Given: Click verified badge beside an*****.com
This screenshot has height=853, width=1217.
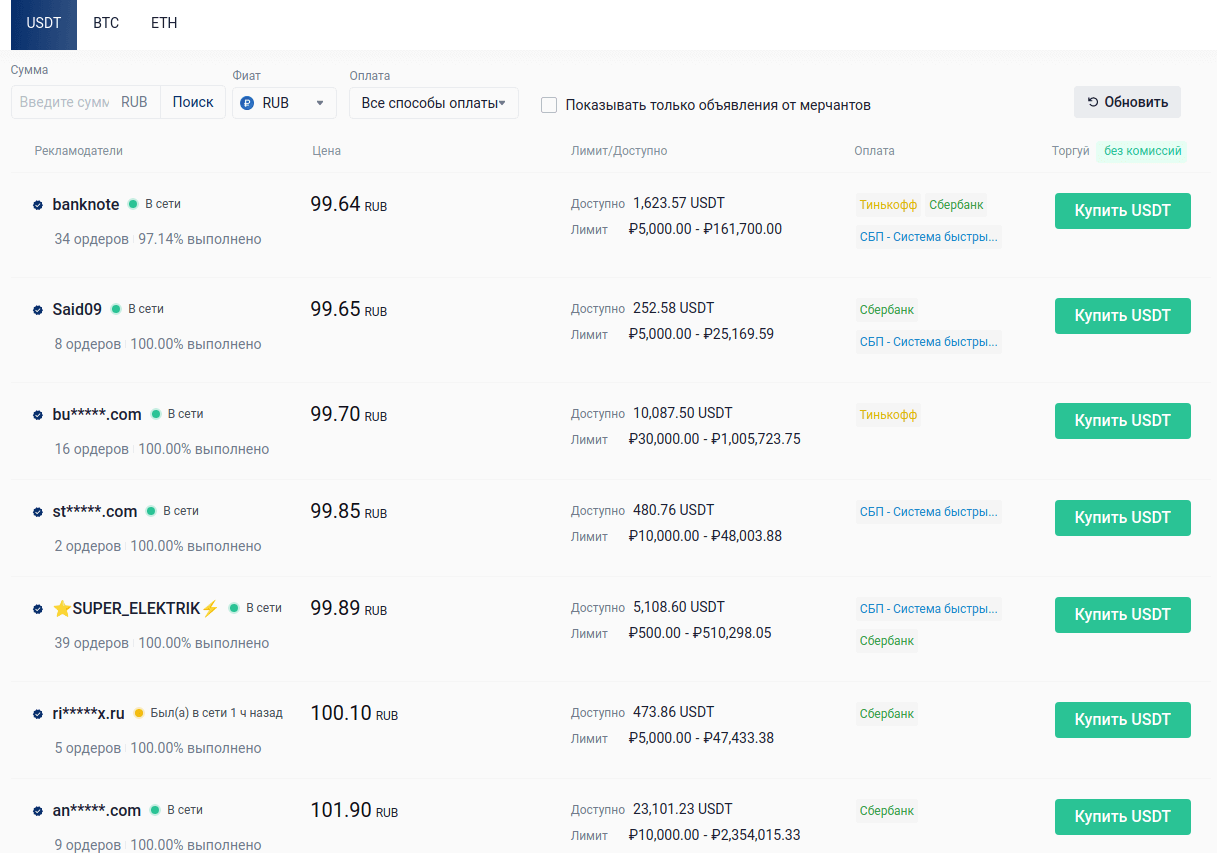Looking at the screenshot, I should click(x=38, y=811).
